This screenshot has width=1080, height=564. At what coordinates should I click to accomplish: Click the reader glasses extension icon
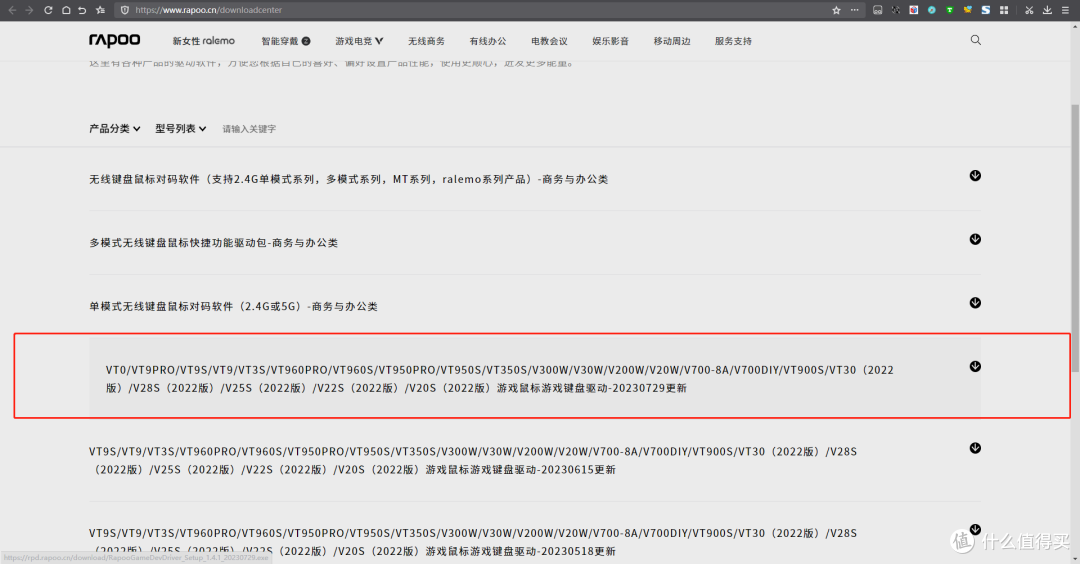(878, 10)
